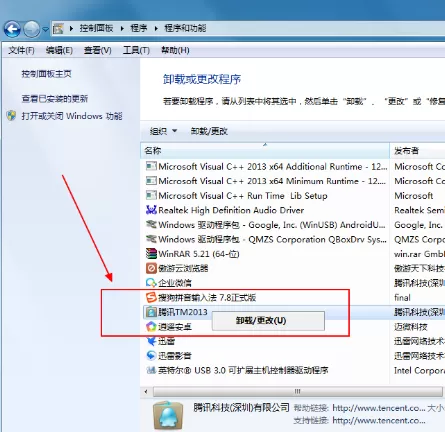Sort by the 发布者 column header

(x=417, y=151)
